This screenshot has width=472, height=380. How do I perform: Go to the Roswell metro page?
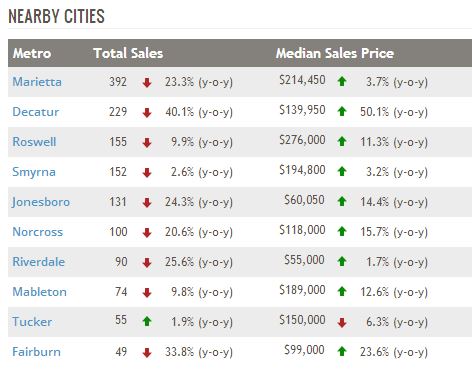click(x=34, y=142)
